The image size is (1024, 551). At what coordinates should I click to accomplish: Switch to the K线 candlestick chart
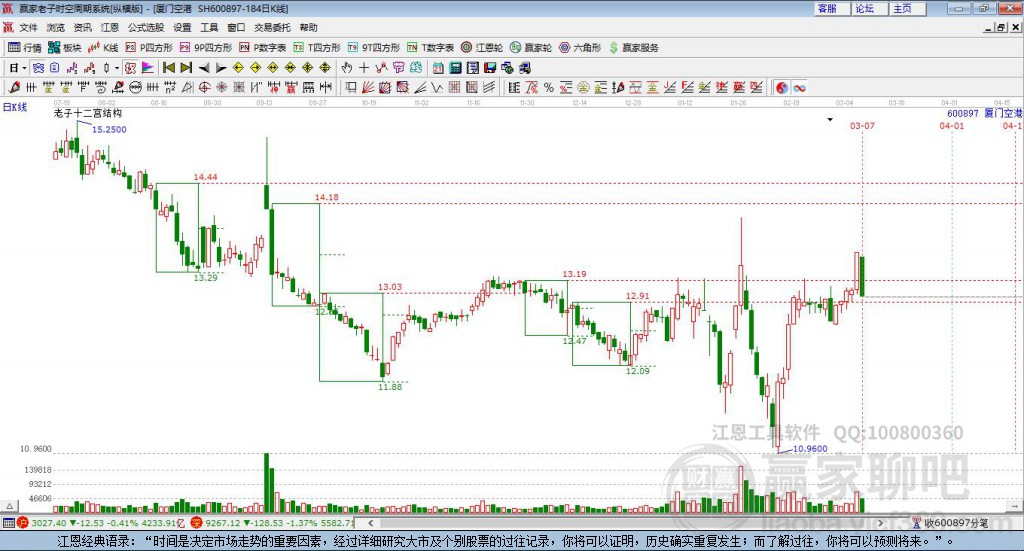(x=103, y=48)
